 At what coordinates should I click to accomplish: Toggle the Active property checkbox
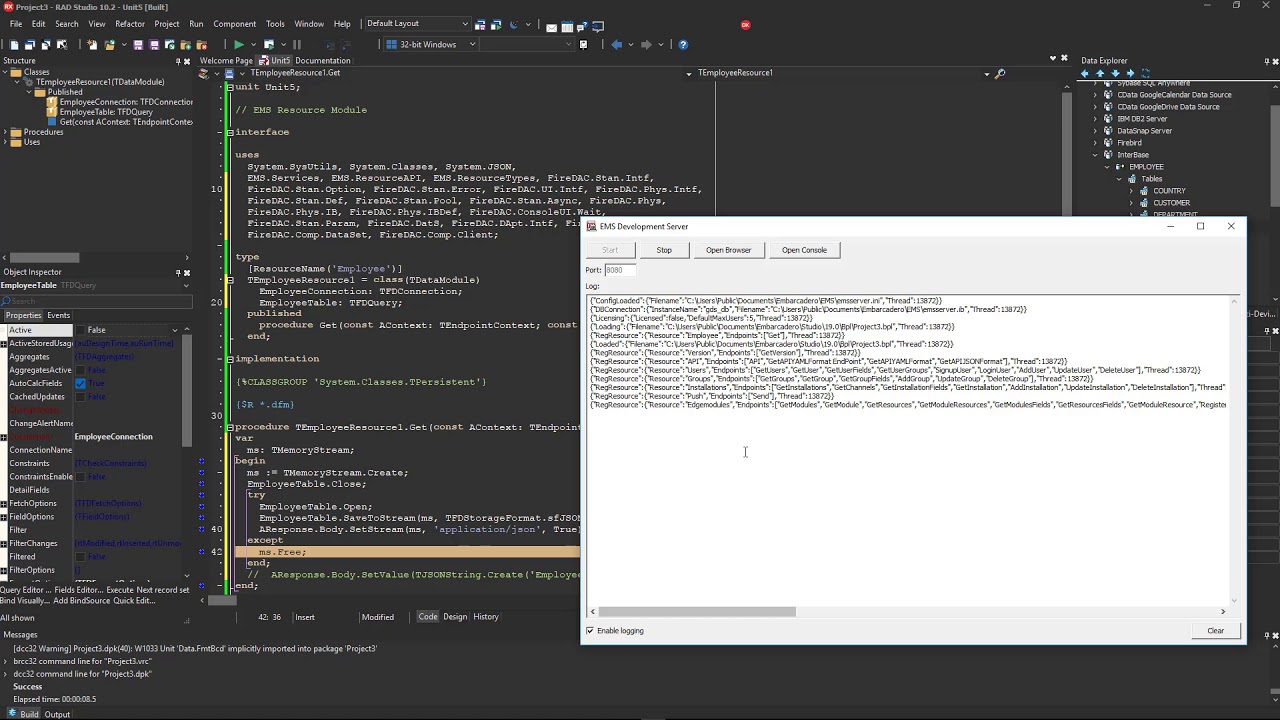[80, 329]
